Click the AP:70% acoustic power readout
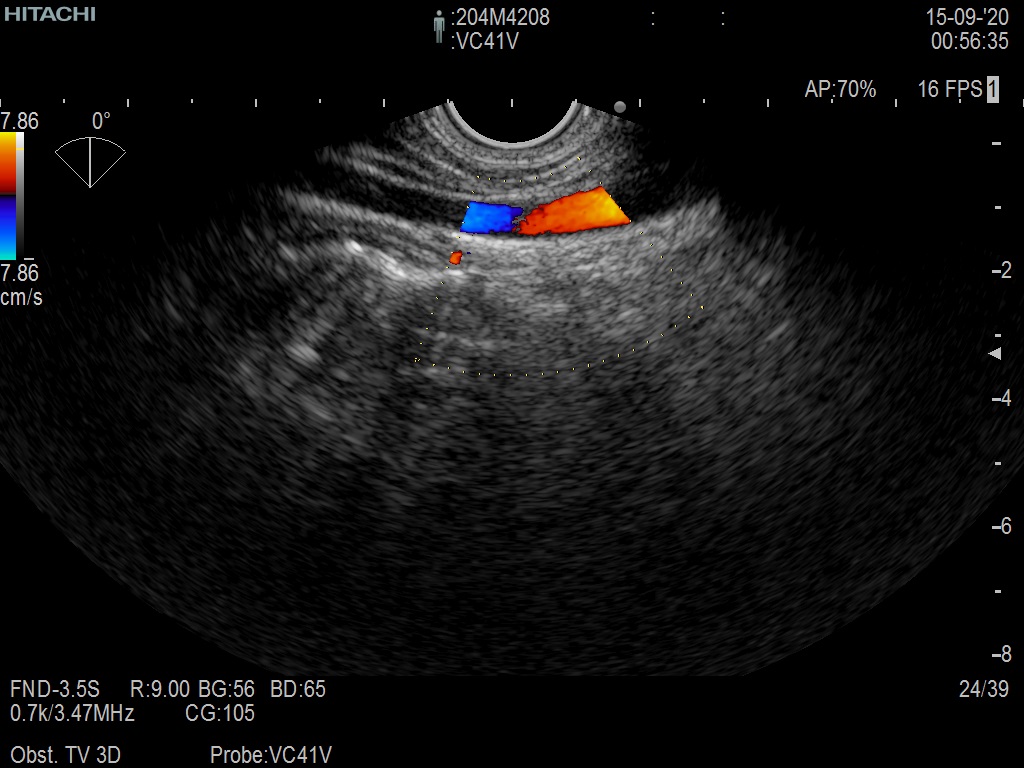The width and height of the screenshot is (1024, 768). click(x=840, y=90)
